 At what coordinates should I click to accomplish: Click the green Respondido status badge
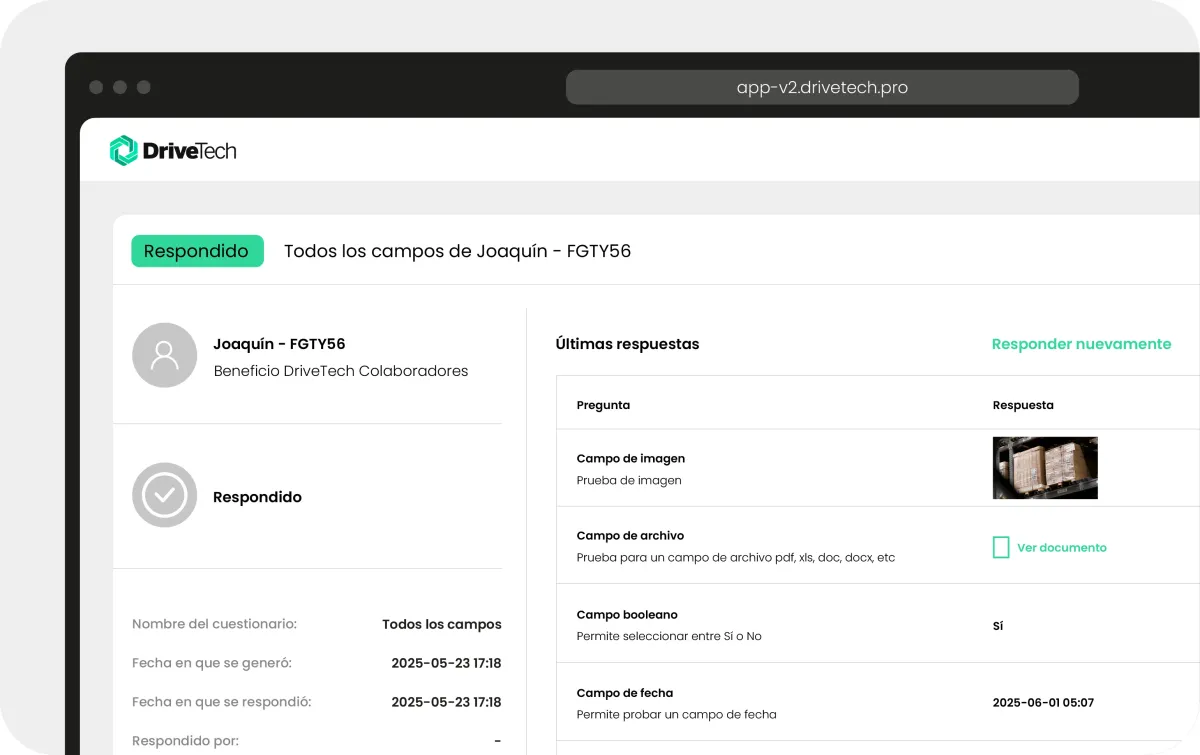click(x=197, y=251)
